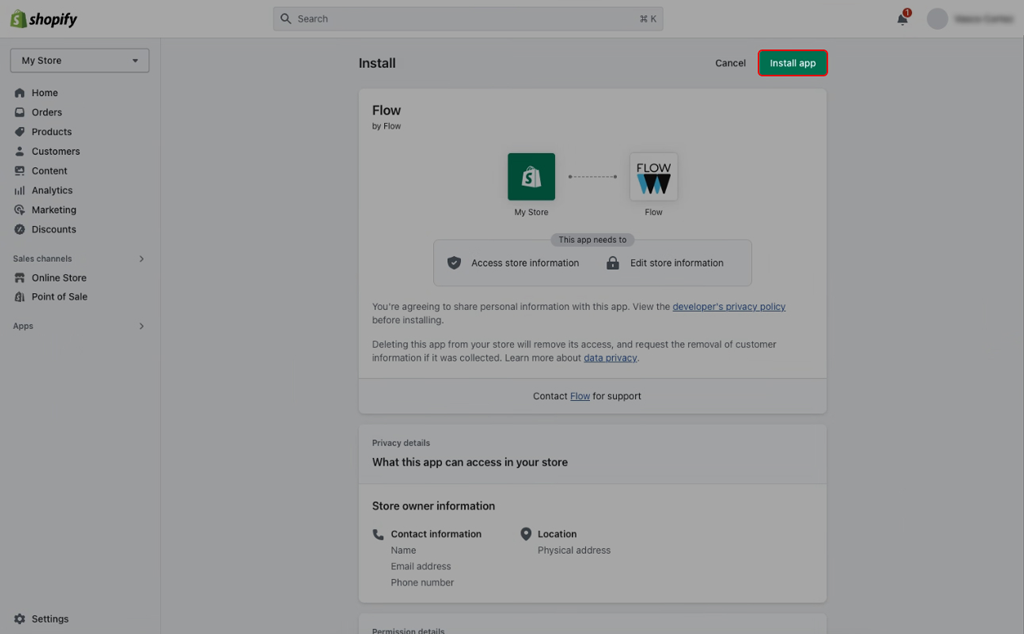Expand the Apps section chevron

click(141, 326)
